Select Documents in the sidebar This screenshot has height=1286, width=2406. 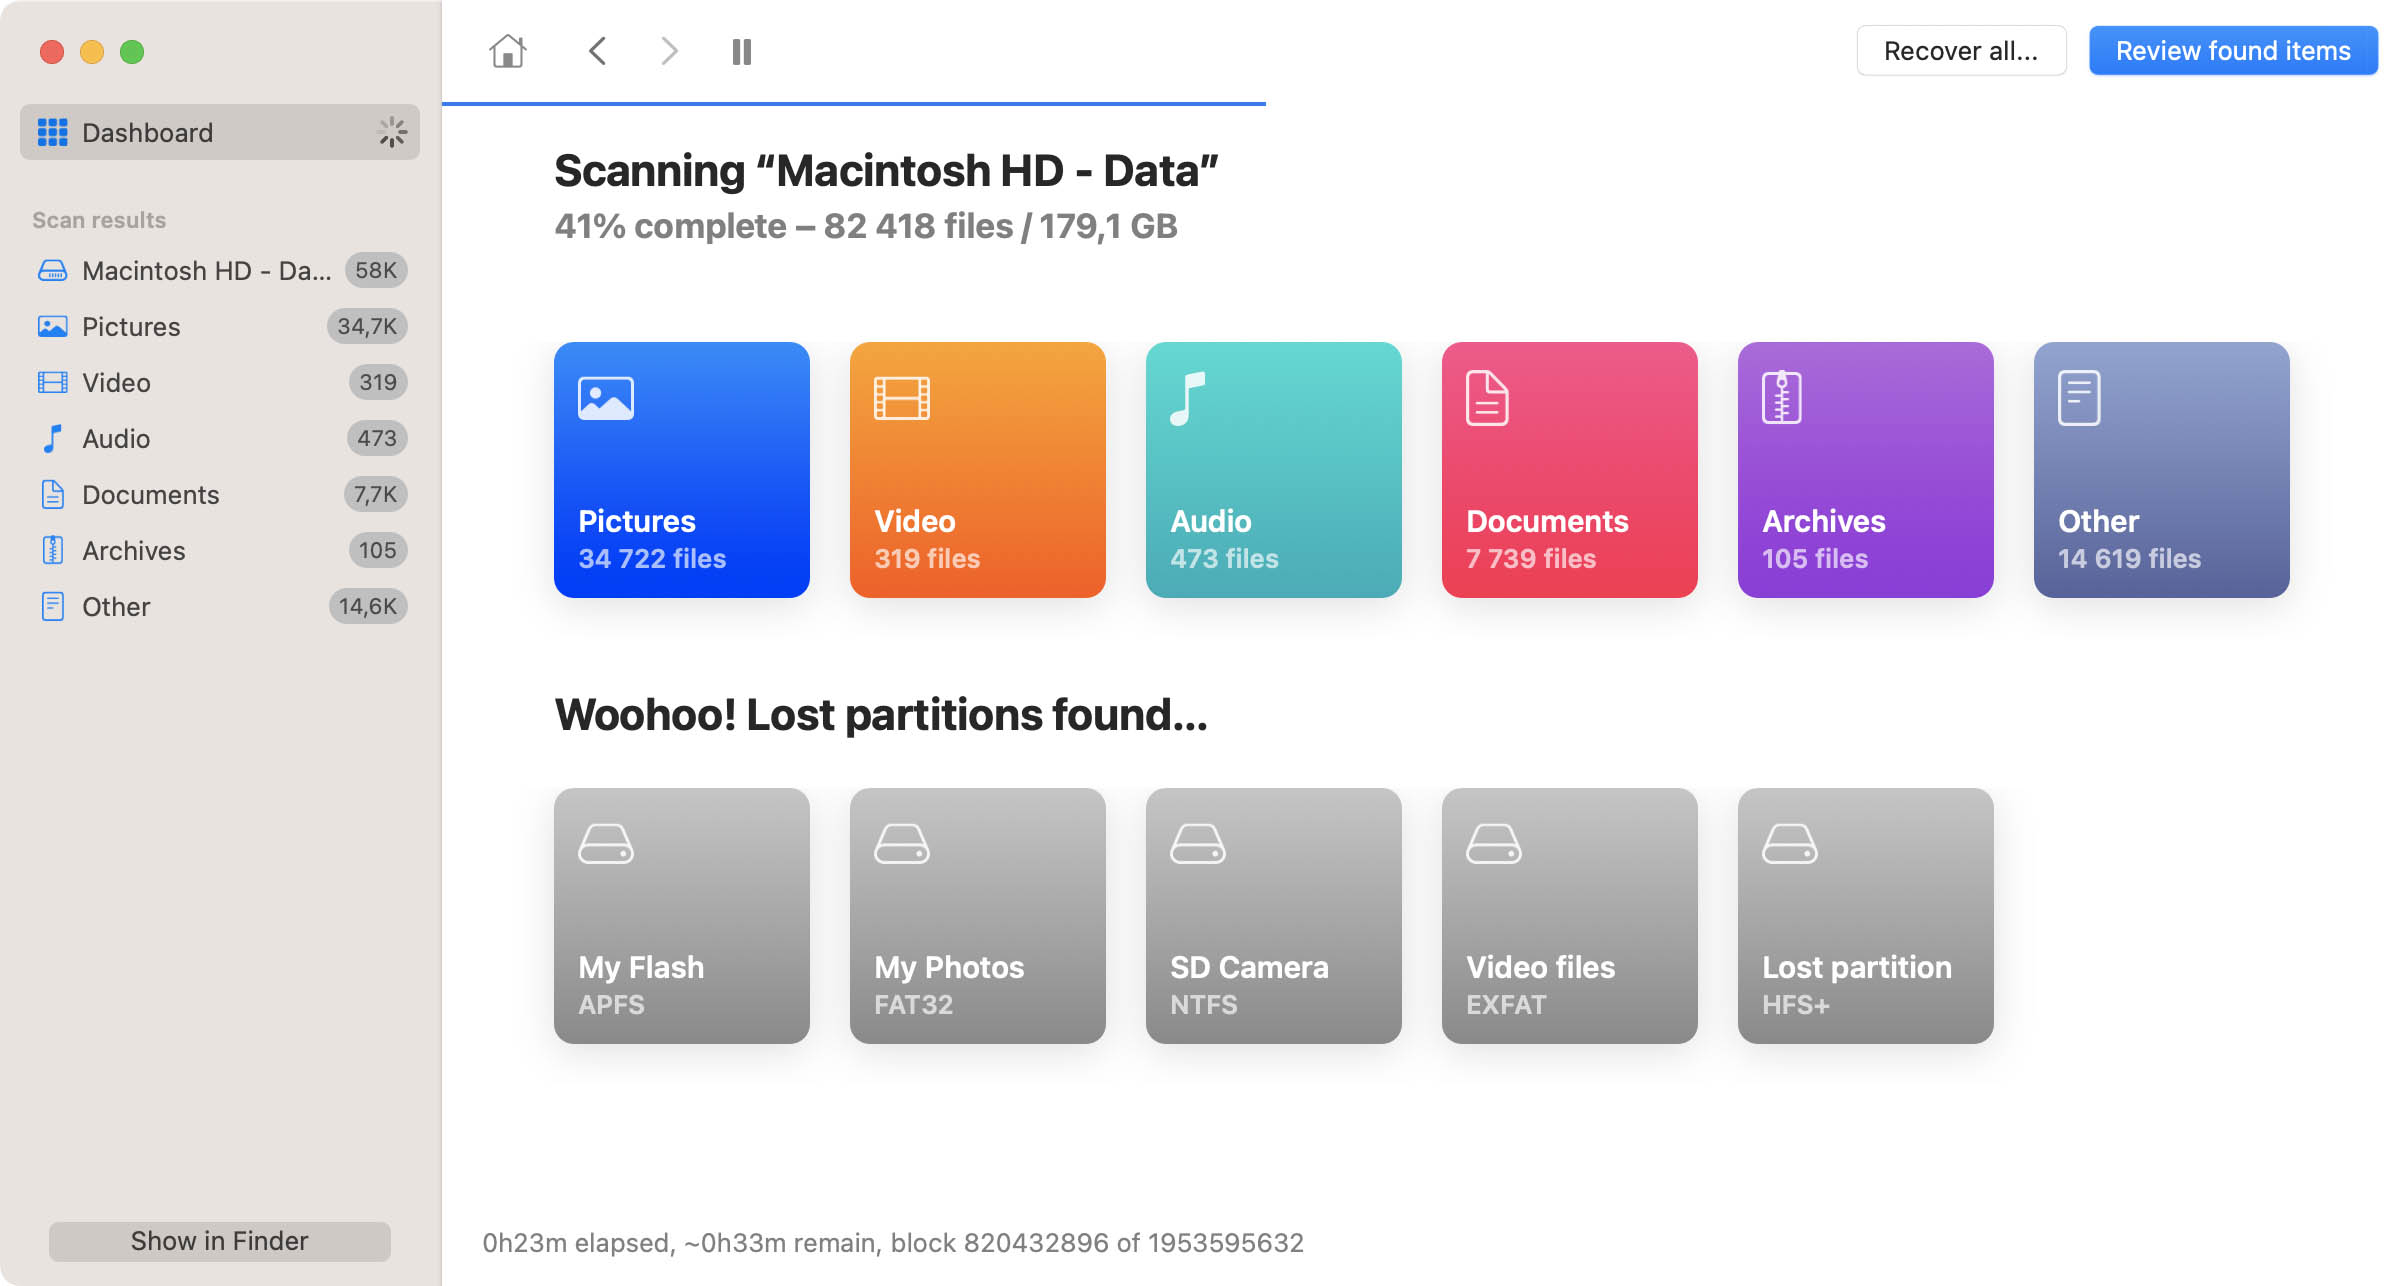pyautogui.click(x=150, y=493)
